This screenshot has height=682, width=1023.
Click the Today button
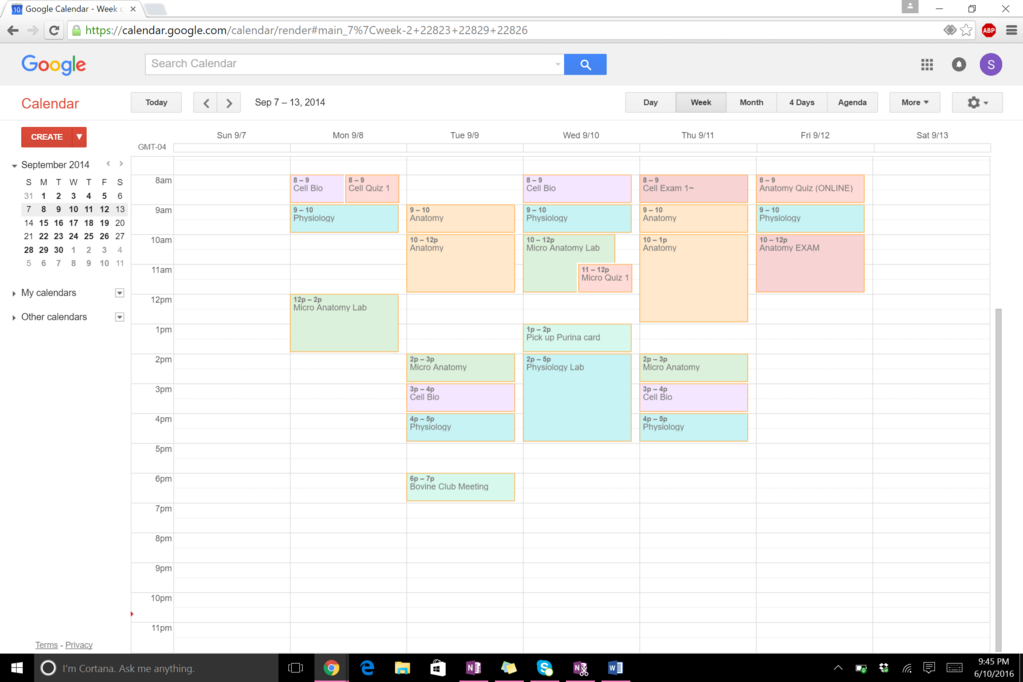coord(156,102)
